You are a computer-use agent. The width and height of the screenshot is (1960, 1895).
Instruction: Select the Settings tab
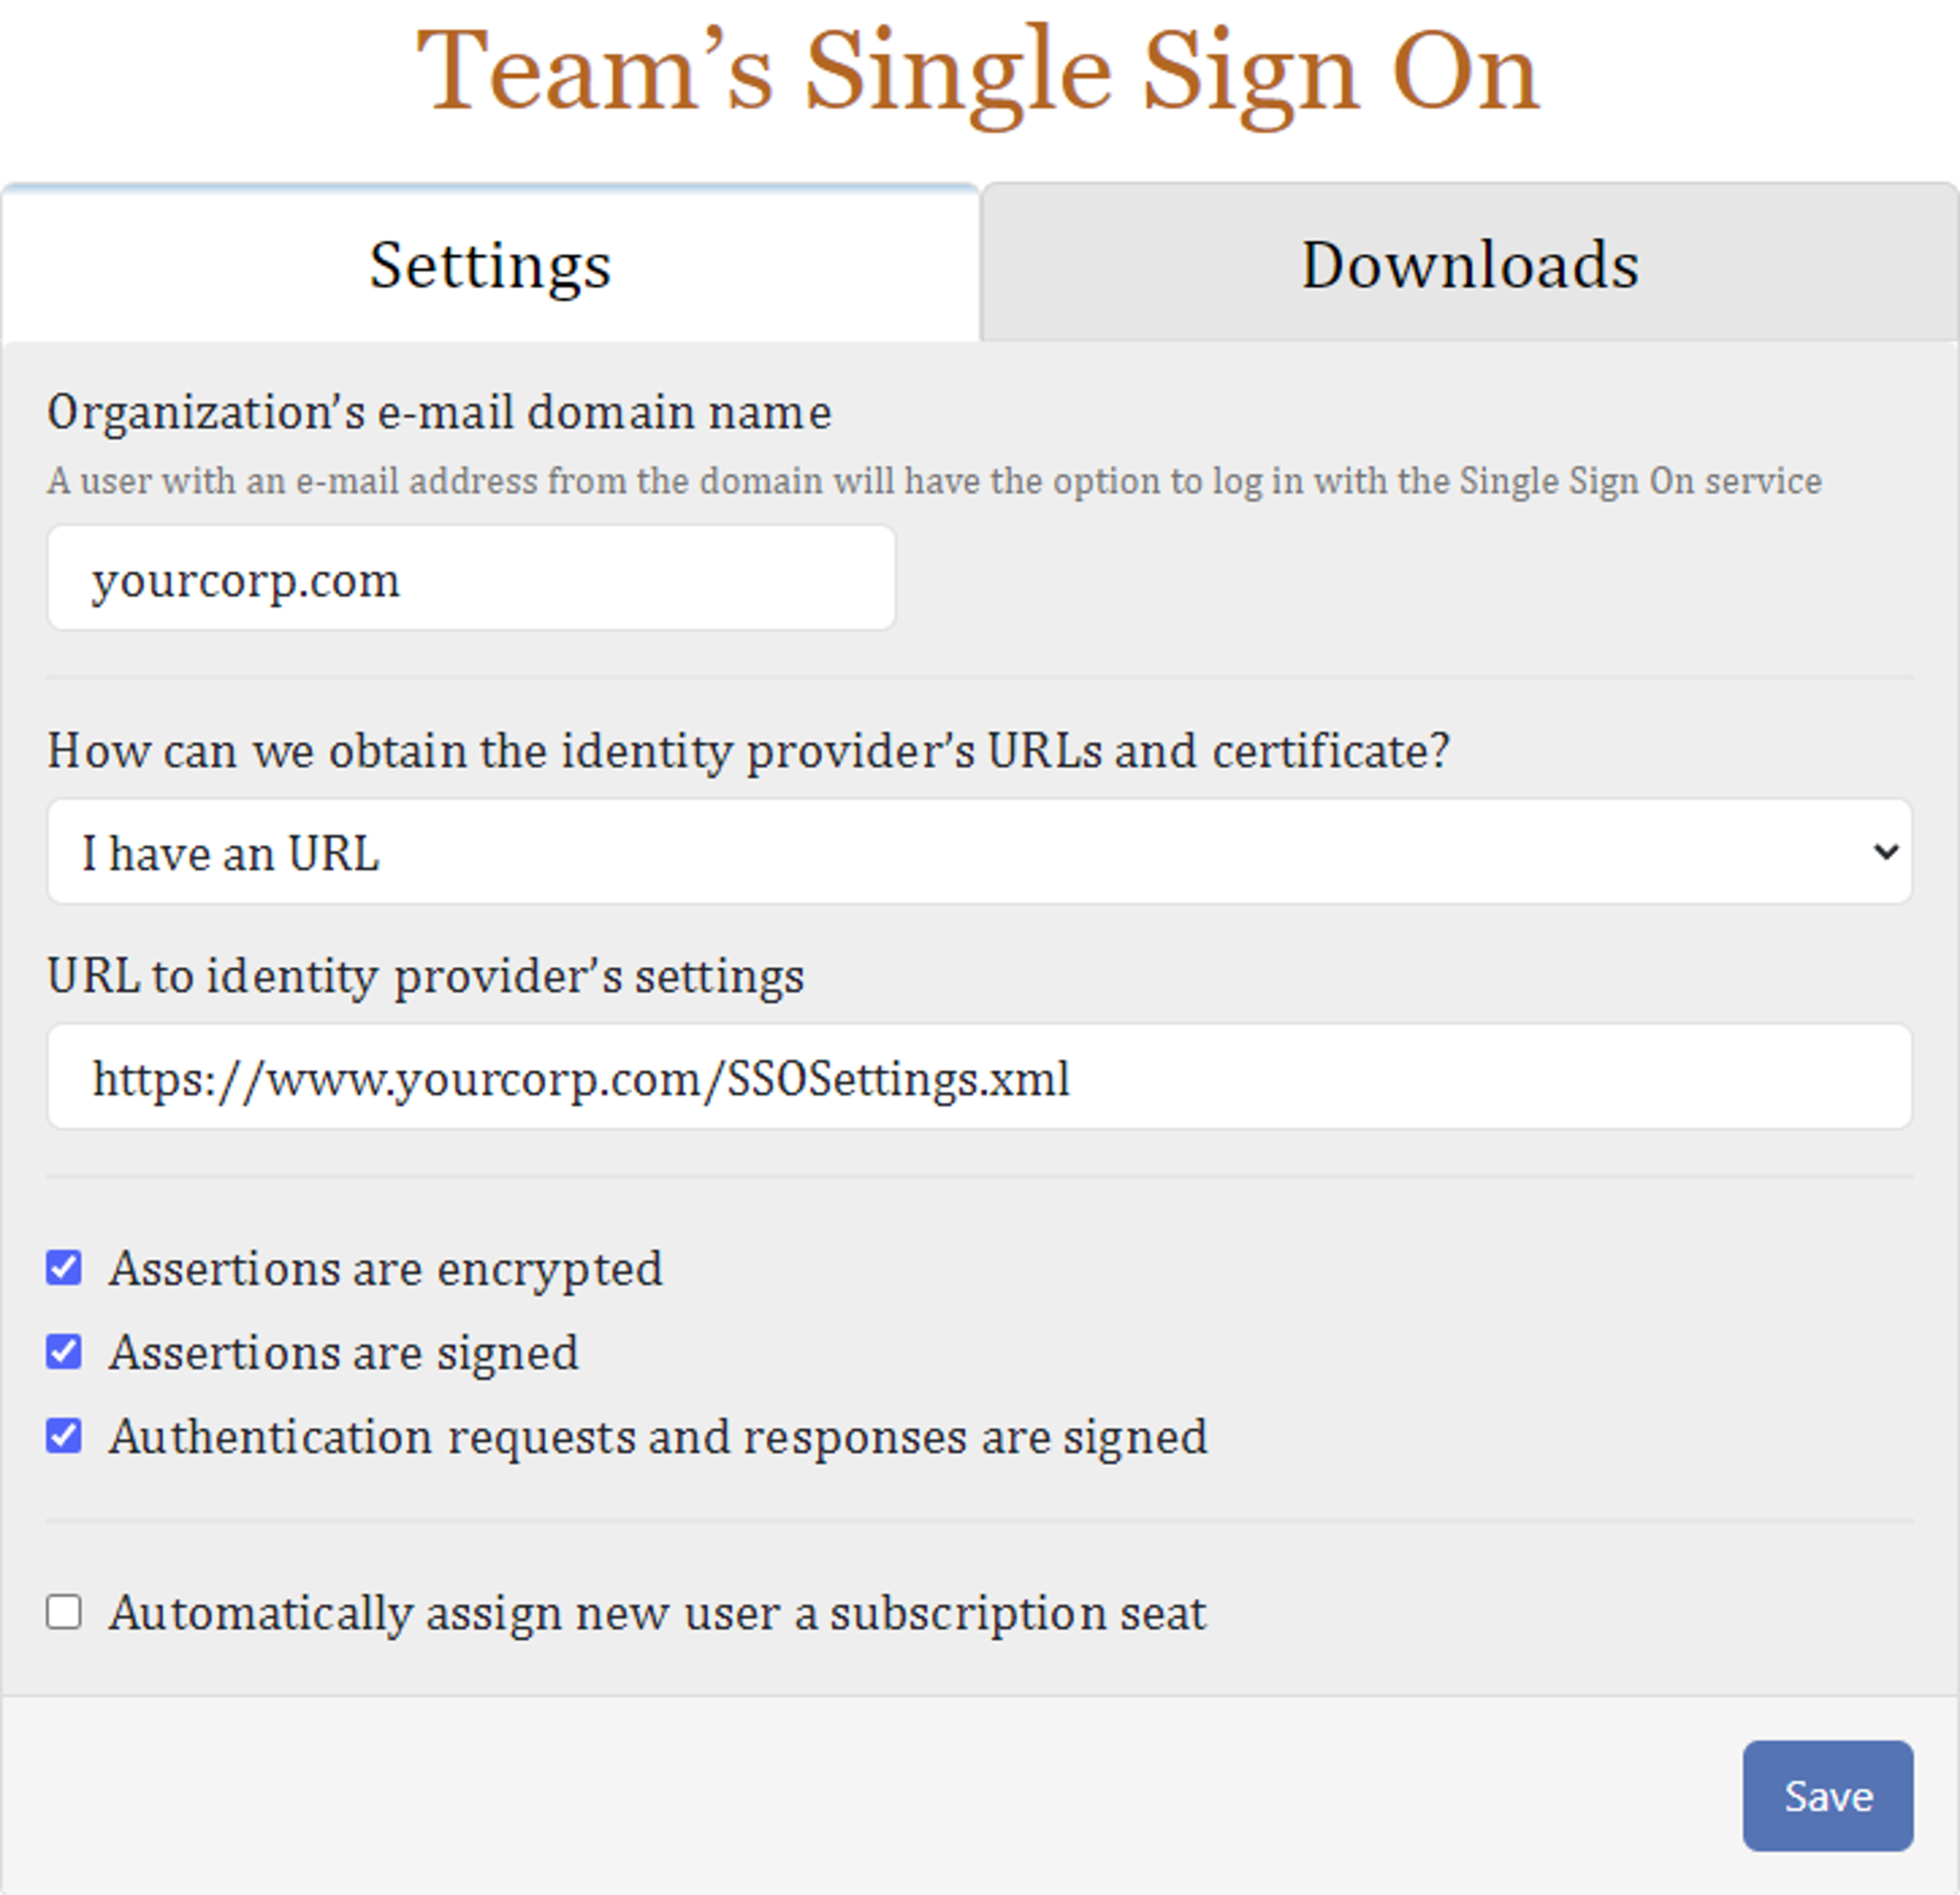tap(490, 263)
